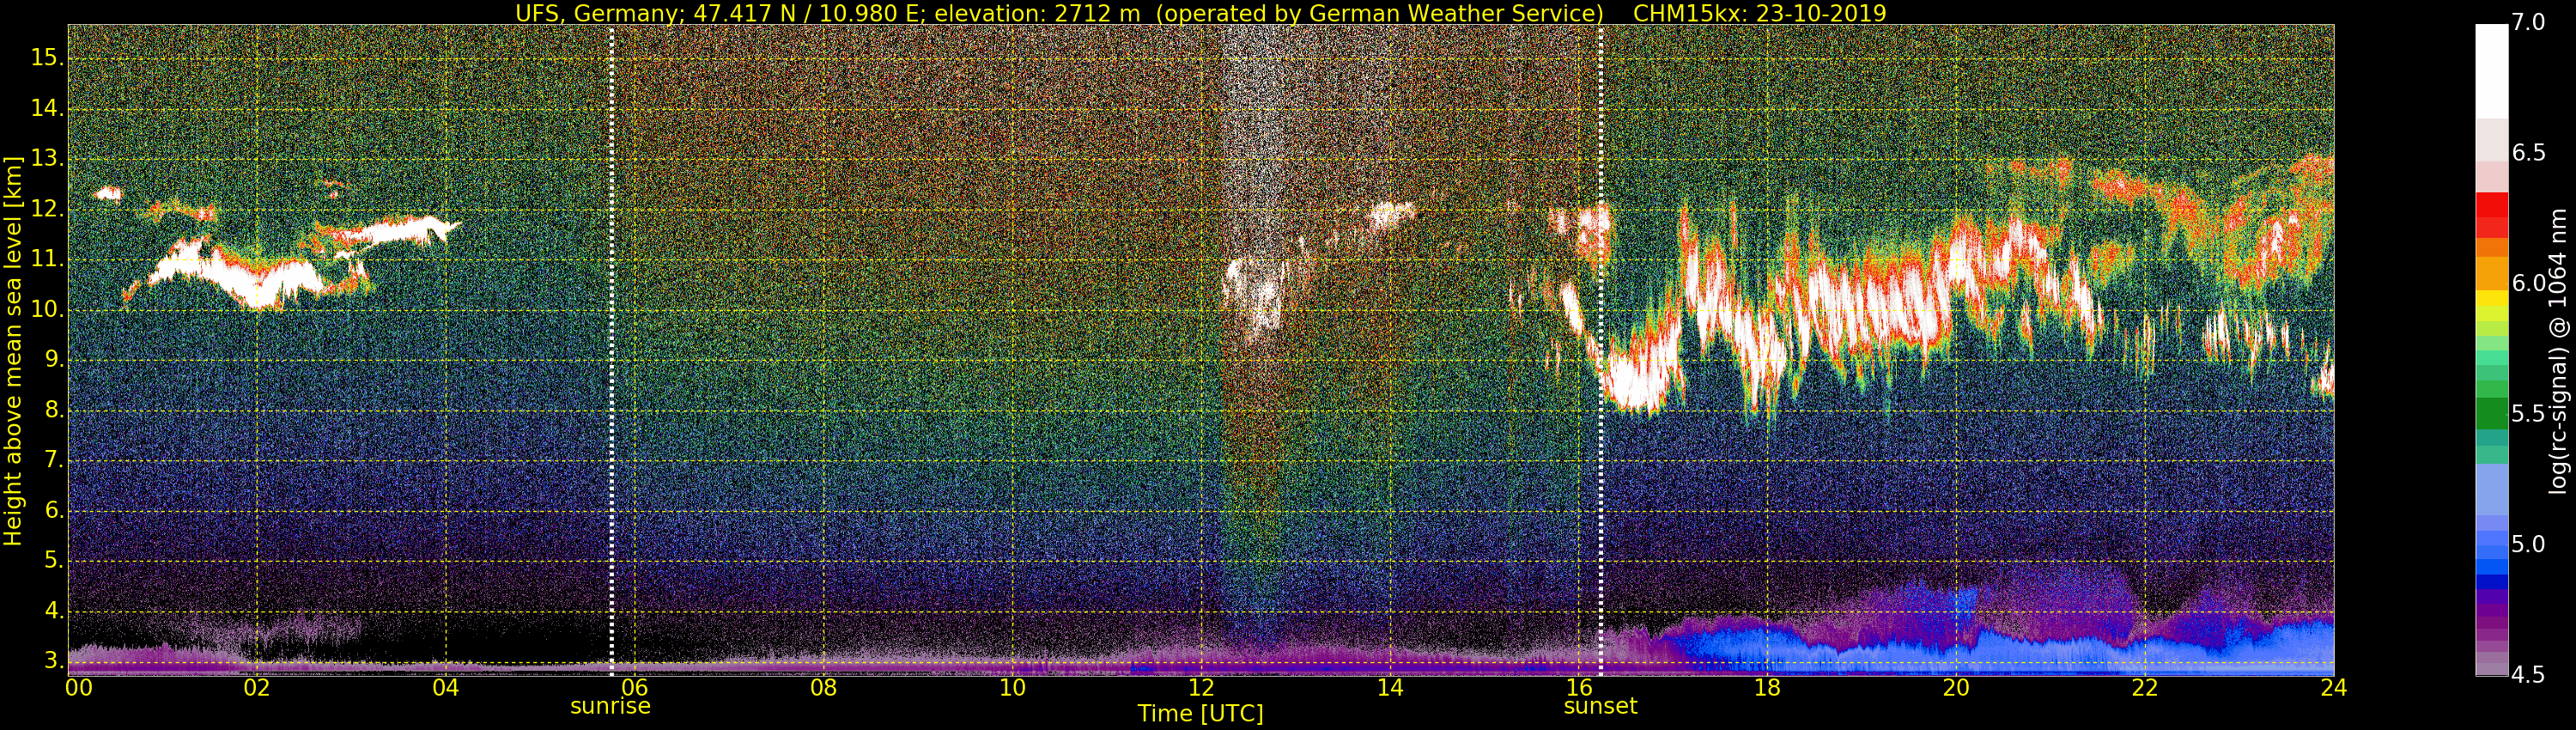Click colorbar tick value '5.5'
Screen dimensions: 2576x730
[2528, 414]
